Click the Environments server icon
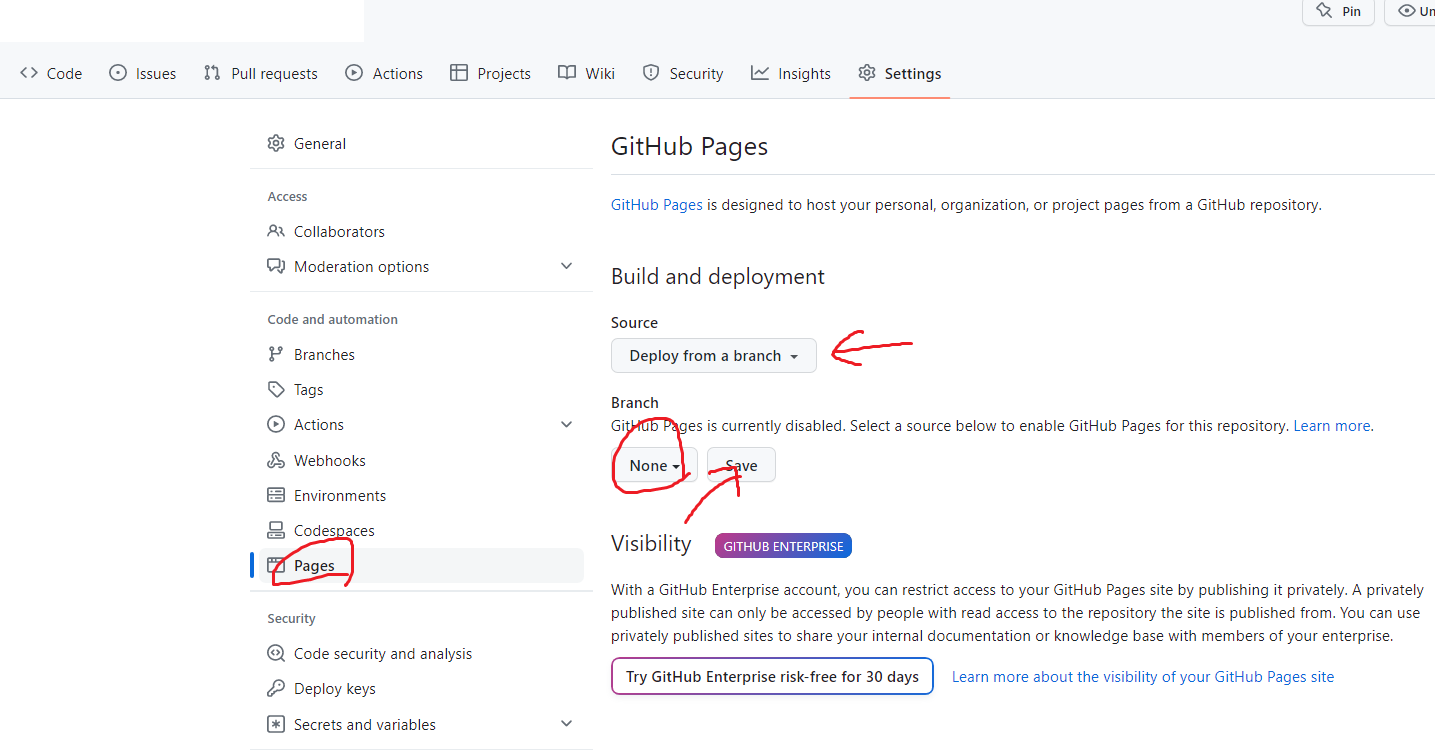The width and height of the screenshot is (1435, 753). (276, 495)
